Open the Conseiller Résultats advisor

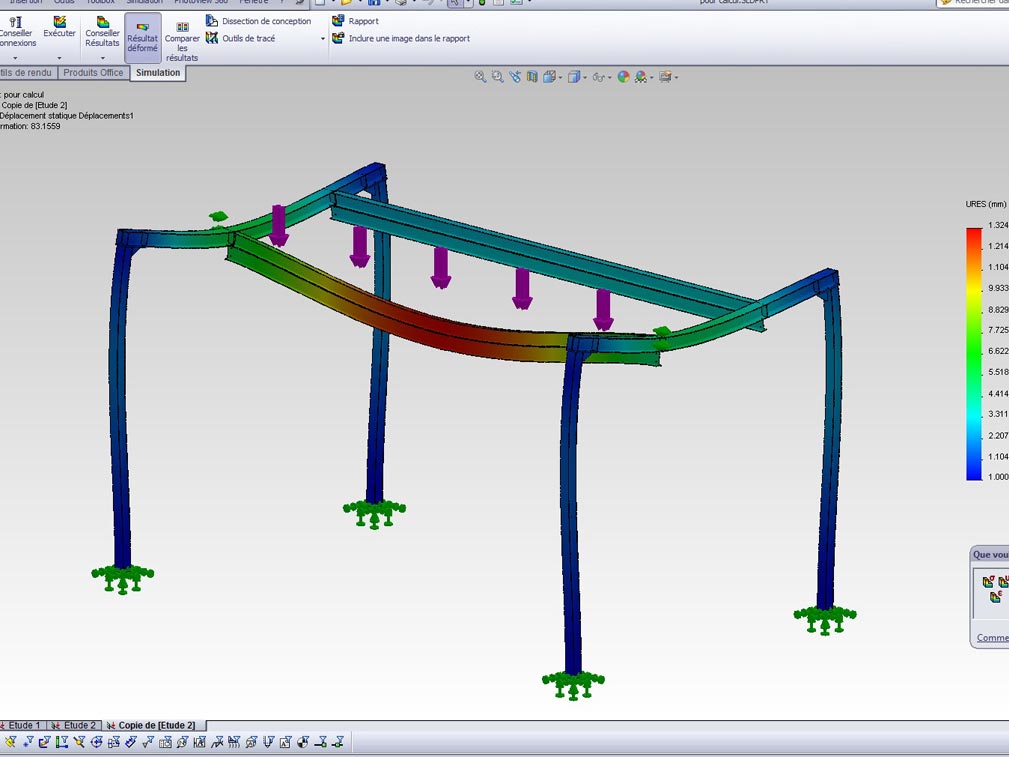point(102,32)
